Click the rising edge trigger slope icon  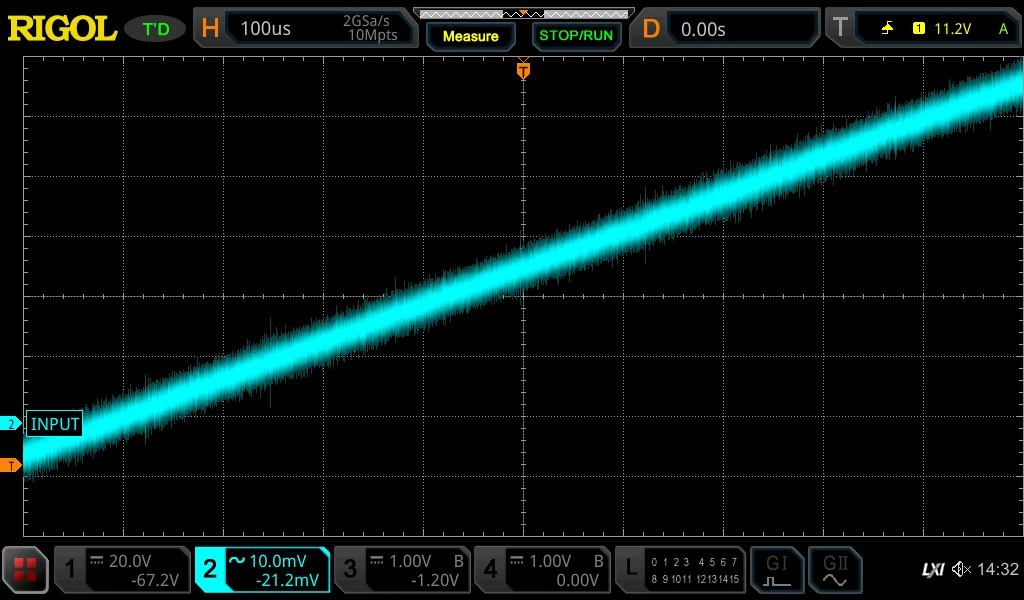[887, 29]
